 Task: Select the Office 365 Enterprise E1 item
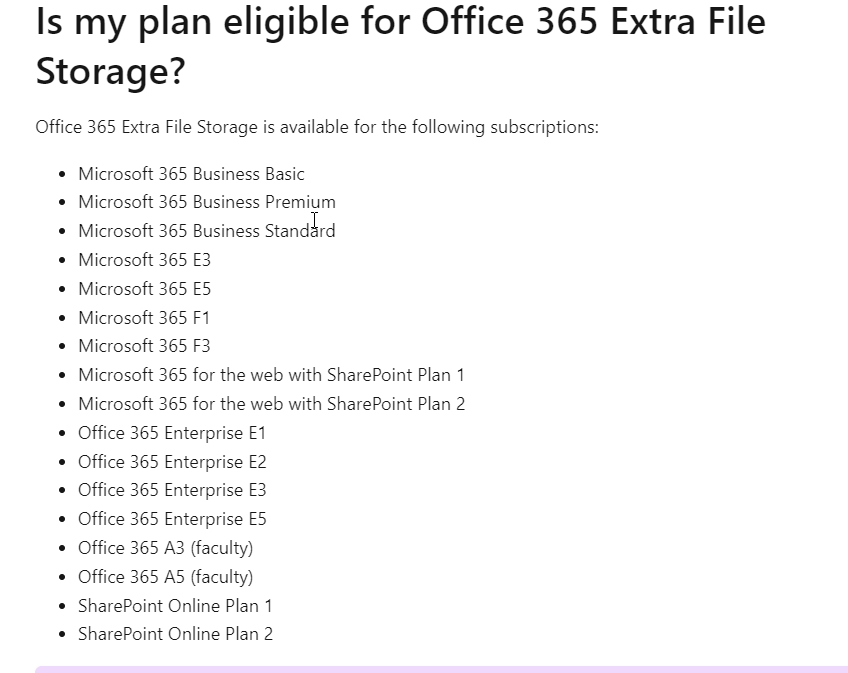(172, 433)
